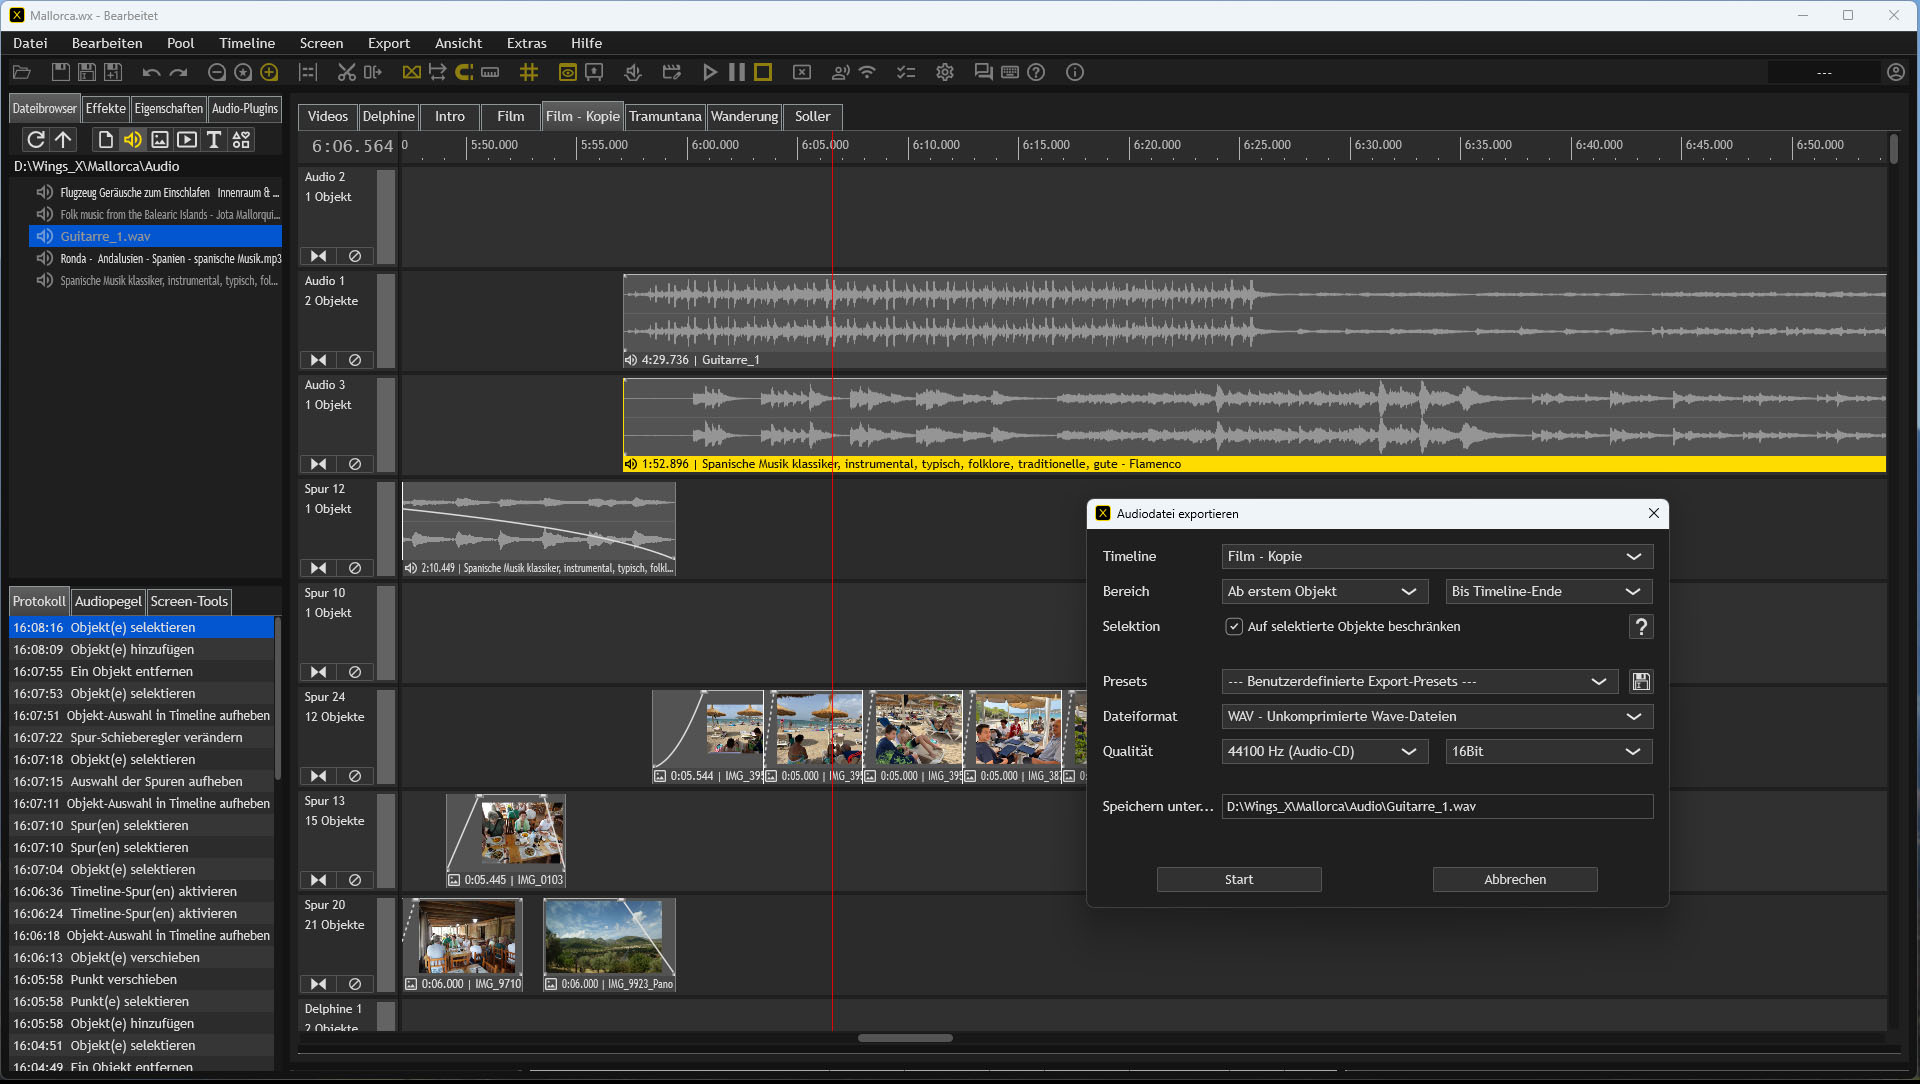Viewport: 1920px width, 1084px height.
Task: Open settings with the gear icon
Action: click(x=944, y=72)
